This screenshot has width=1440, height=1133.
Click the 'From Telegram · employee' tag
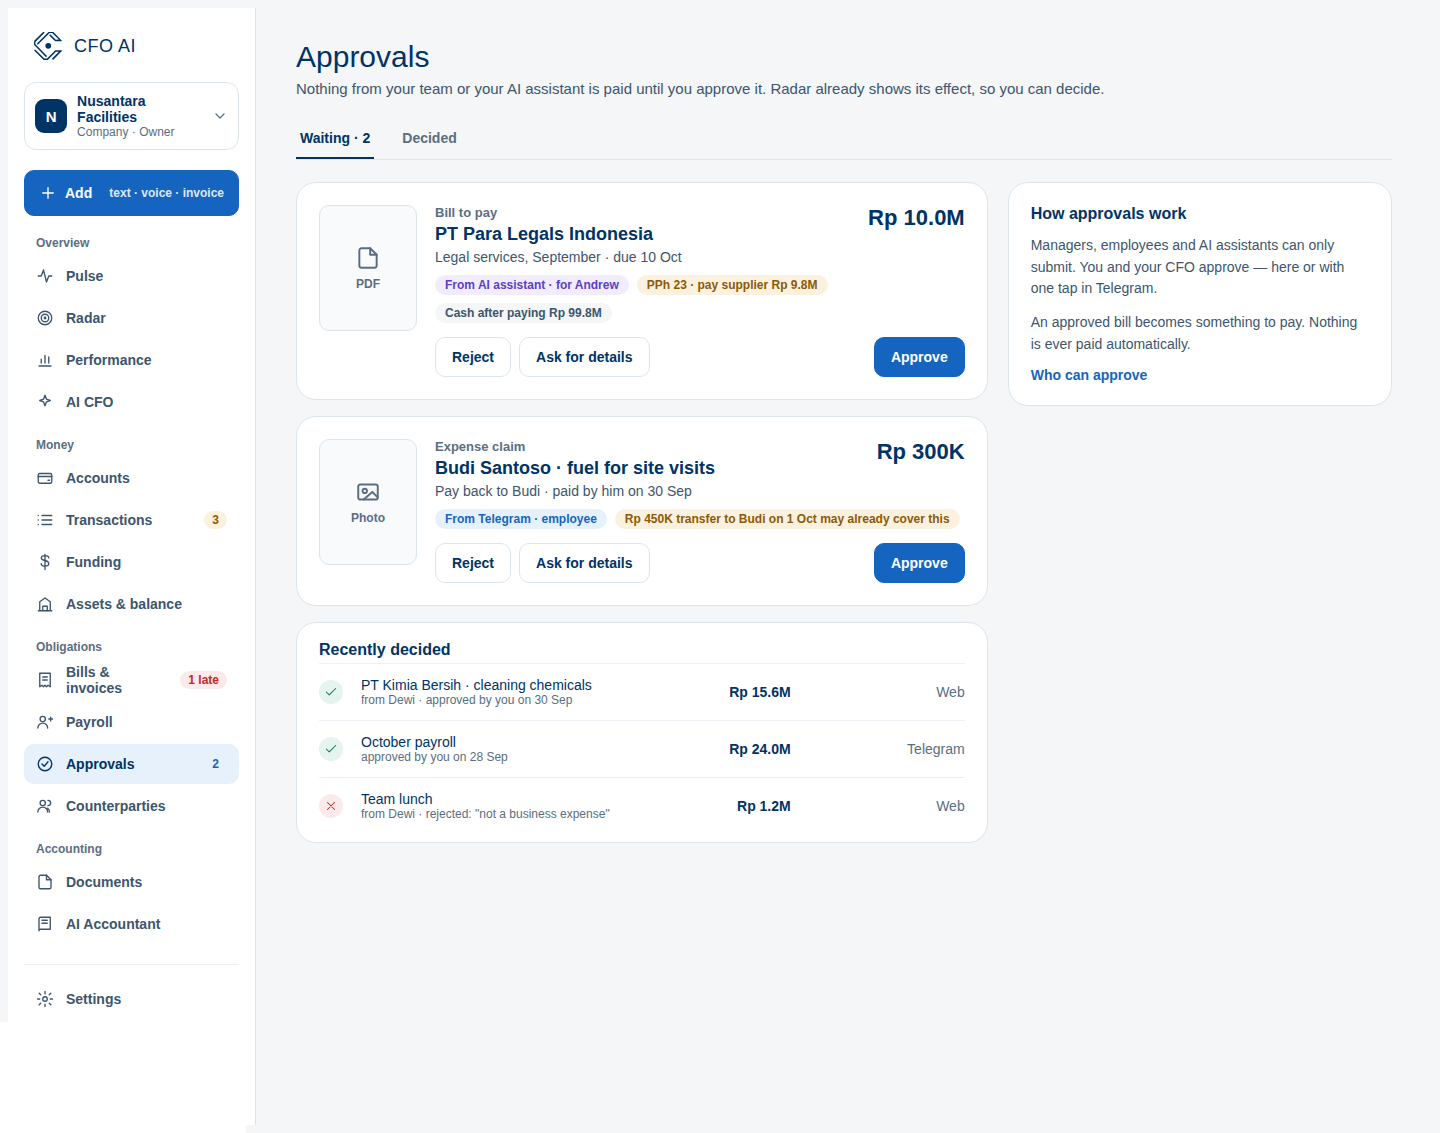(521, 519)
